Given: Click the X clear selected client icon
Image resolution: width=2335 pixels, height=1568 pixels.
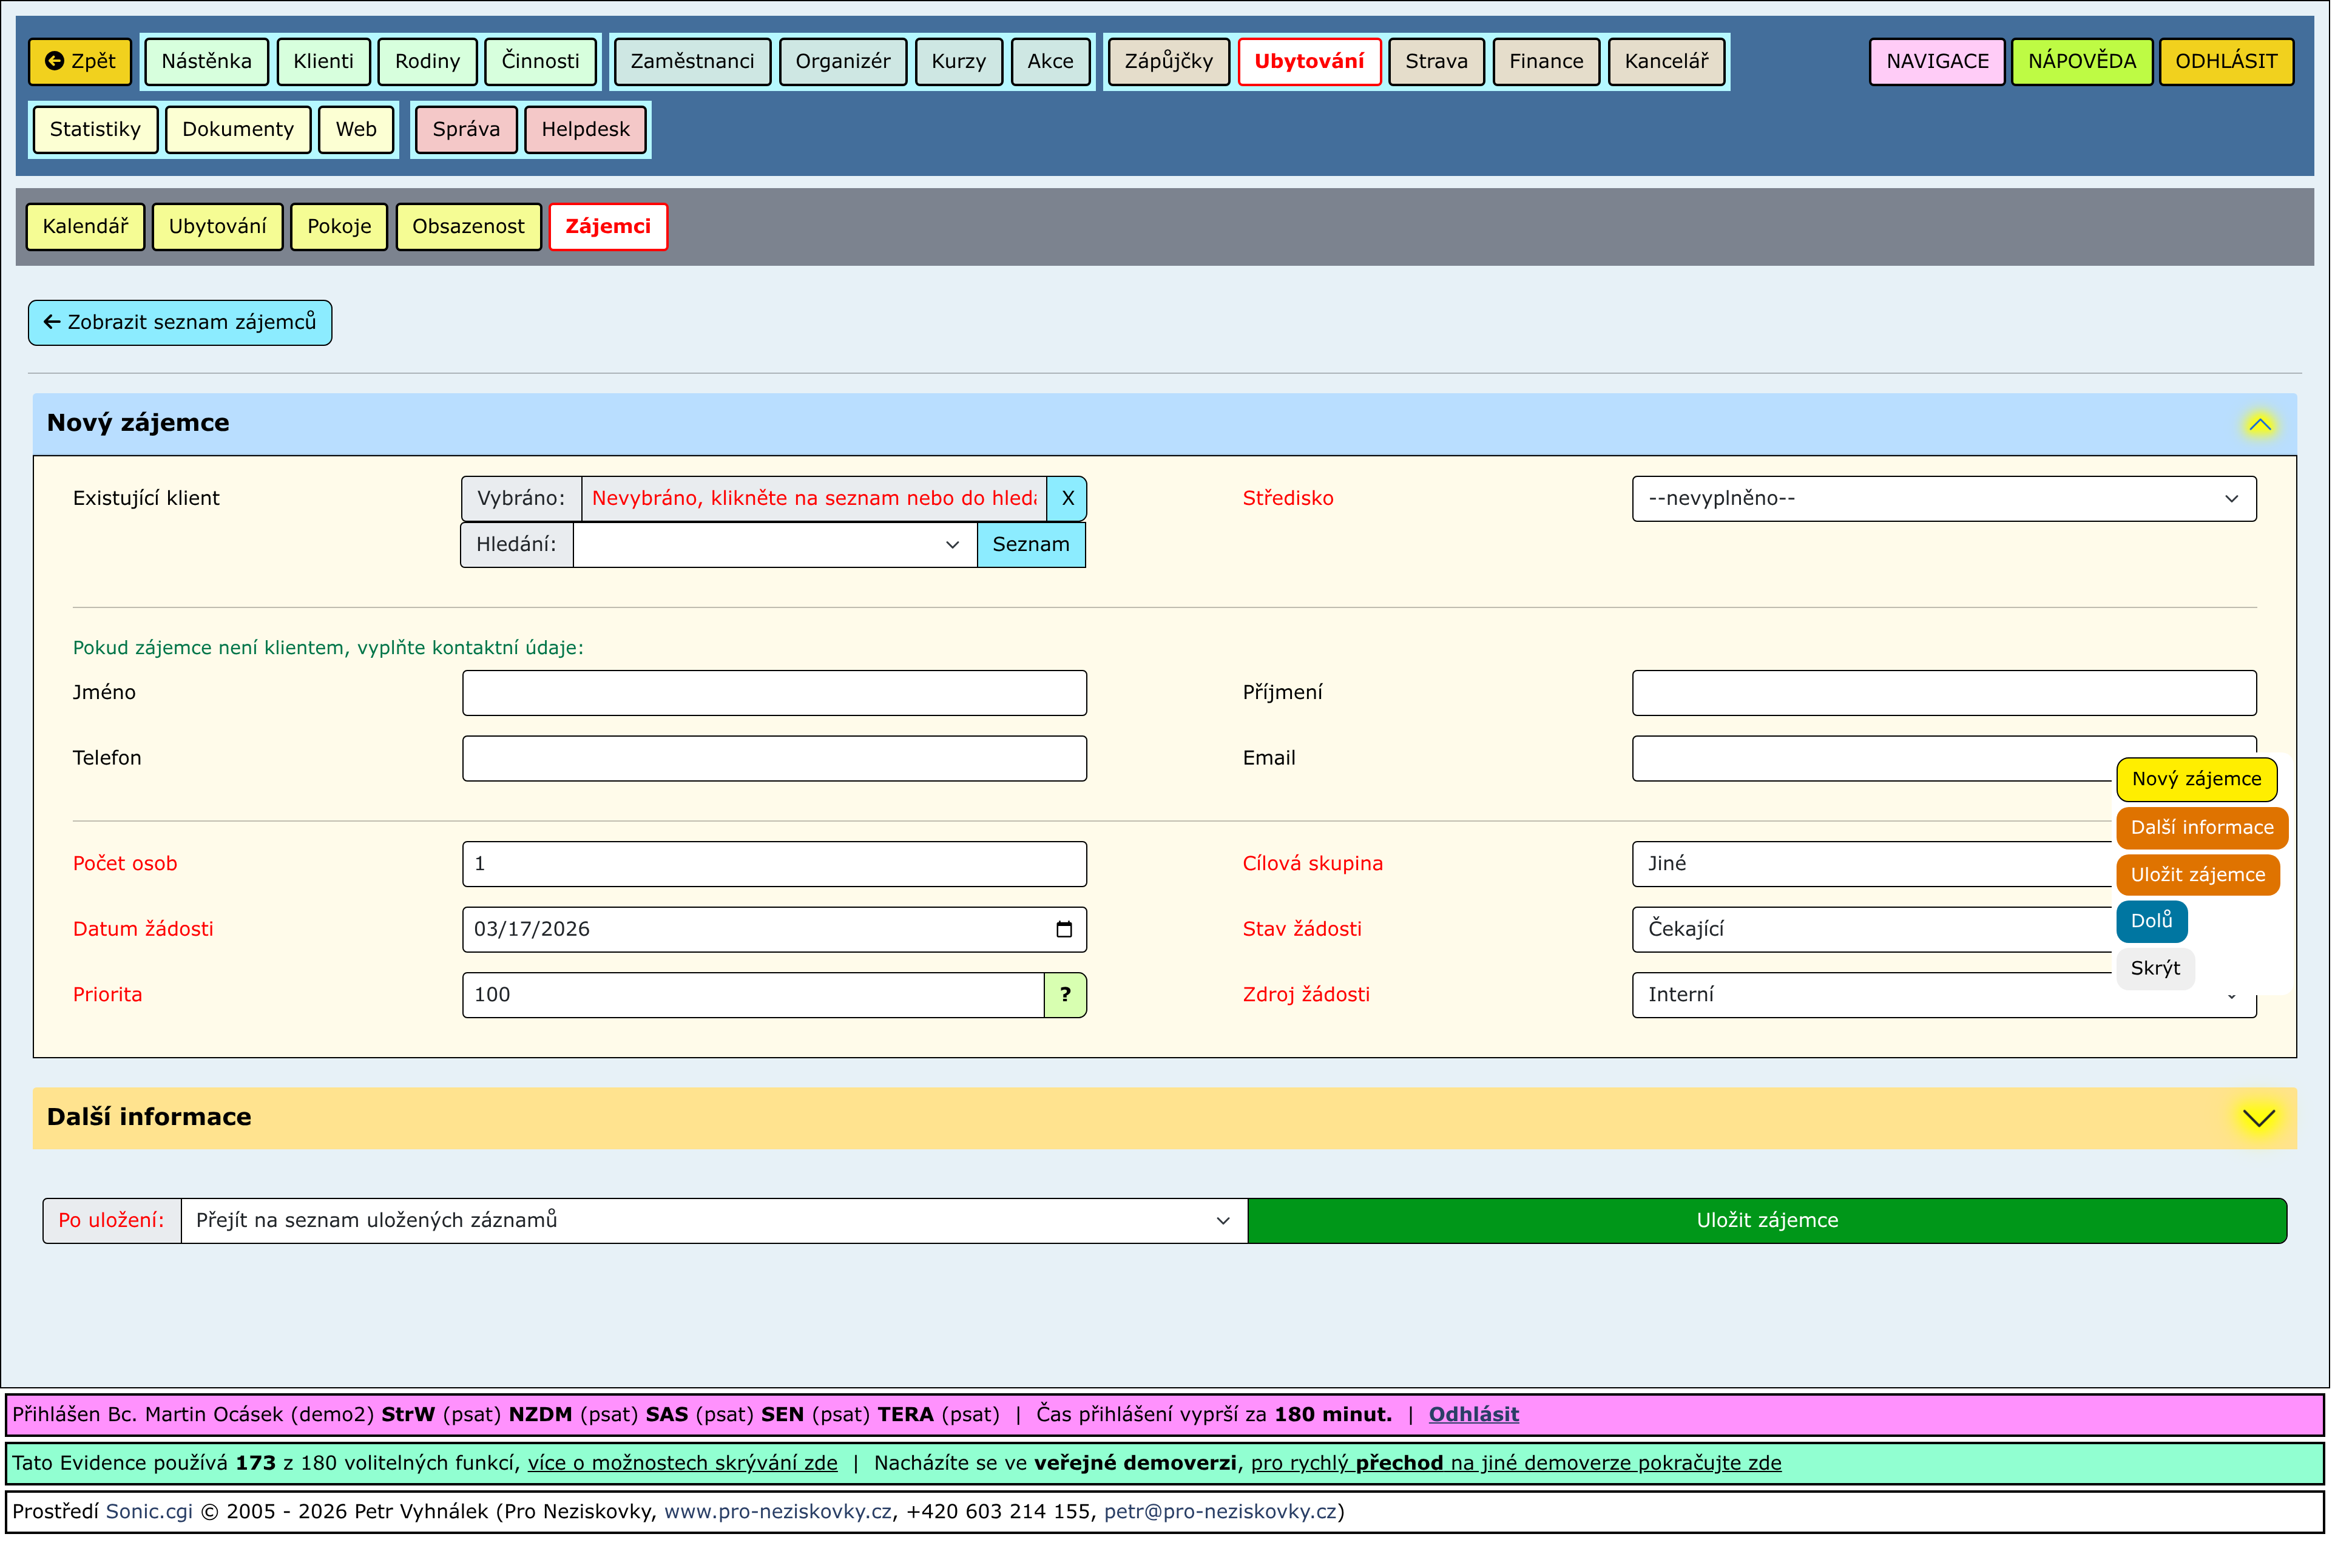Looking at the screenshot, I should click(1067, 499).
